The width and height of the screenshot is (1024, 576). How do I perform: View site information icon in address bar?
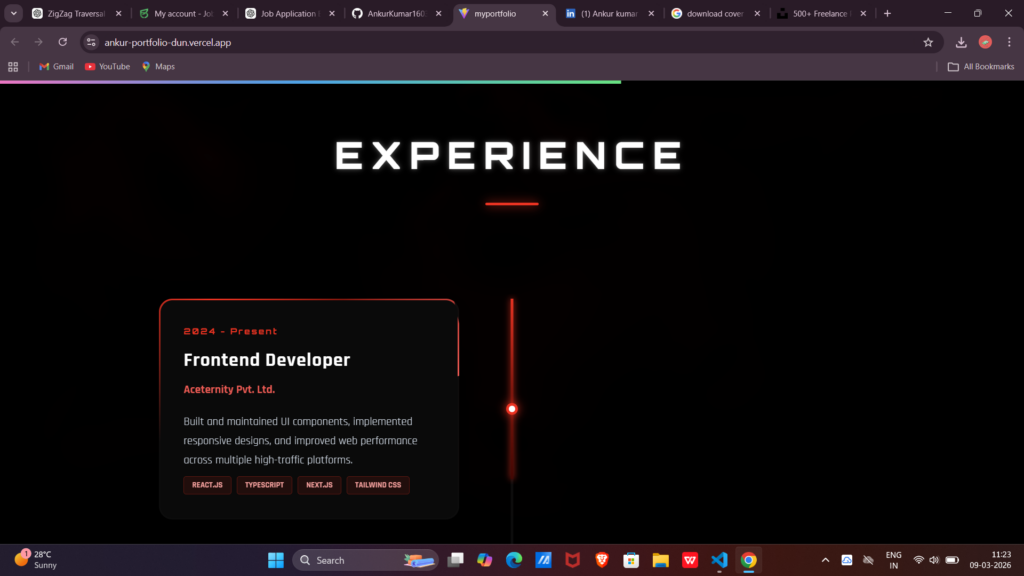91,42
